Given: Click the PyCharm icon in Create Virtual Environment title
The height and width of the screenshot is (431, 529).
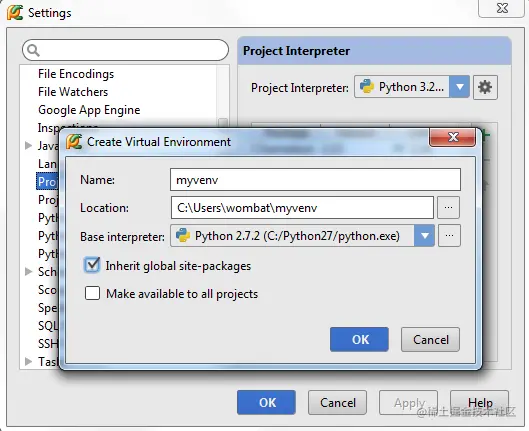Looking at the screenshot, I should click(x=74, y=142).
